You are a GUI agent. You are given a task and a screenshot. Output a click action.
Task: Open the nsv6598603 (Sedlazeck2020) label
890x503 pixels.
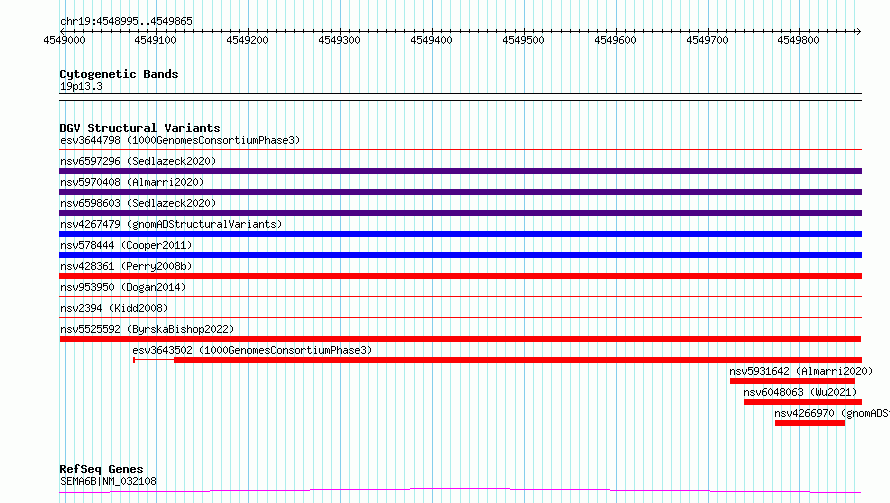[x=138, y=203]
